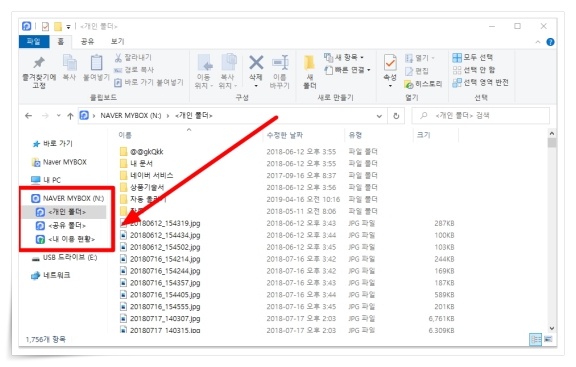Select the @@gkQkk folder
Image resolution: width=576 pixels, height=367 pixels.
pos(141,151)
